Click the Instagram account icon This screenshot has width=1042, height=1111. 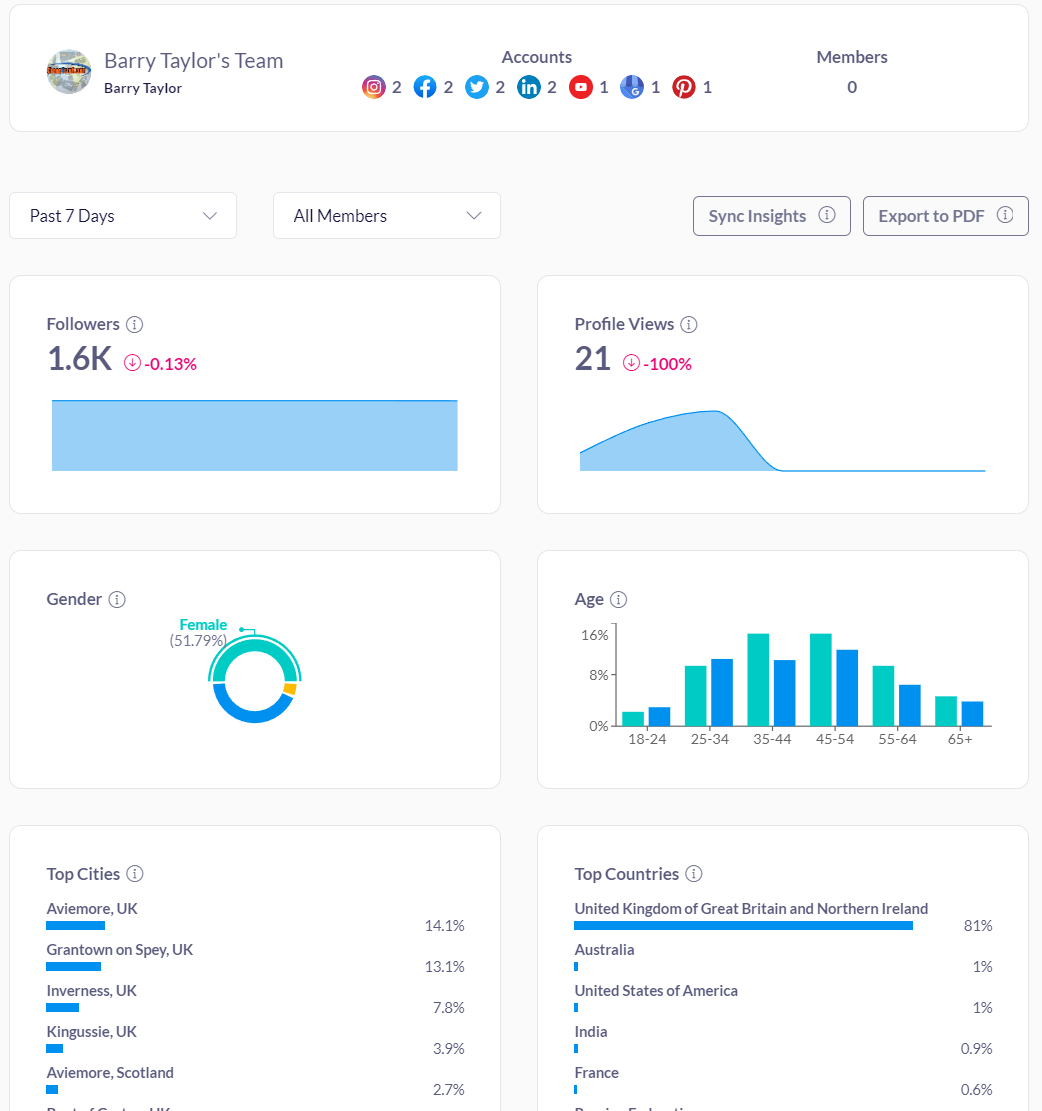coord(374,87)
